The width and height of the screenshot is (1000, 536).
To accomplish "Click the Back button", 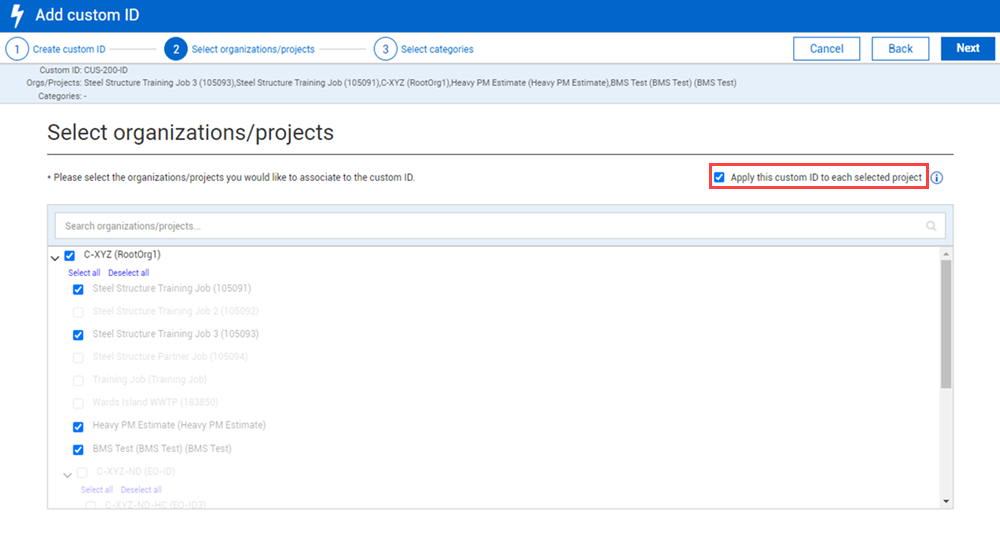I will pos(900,49).
